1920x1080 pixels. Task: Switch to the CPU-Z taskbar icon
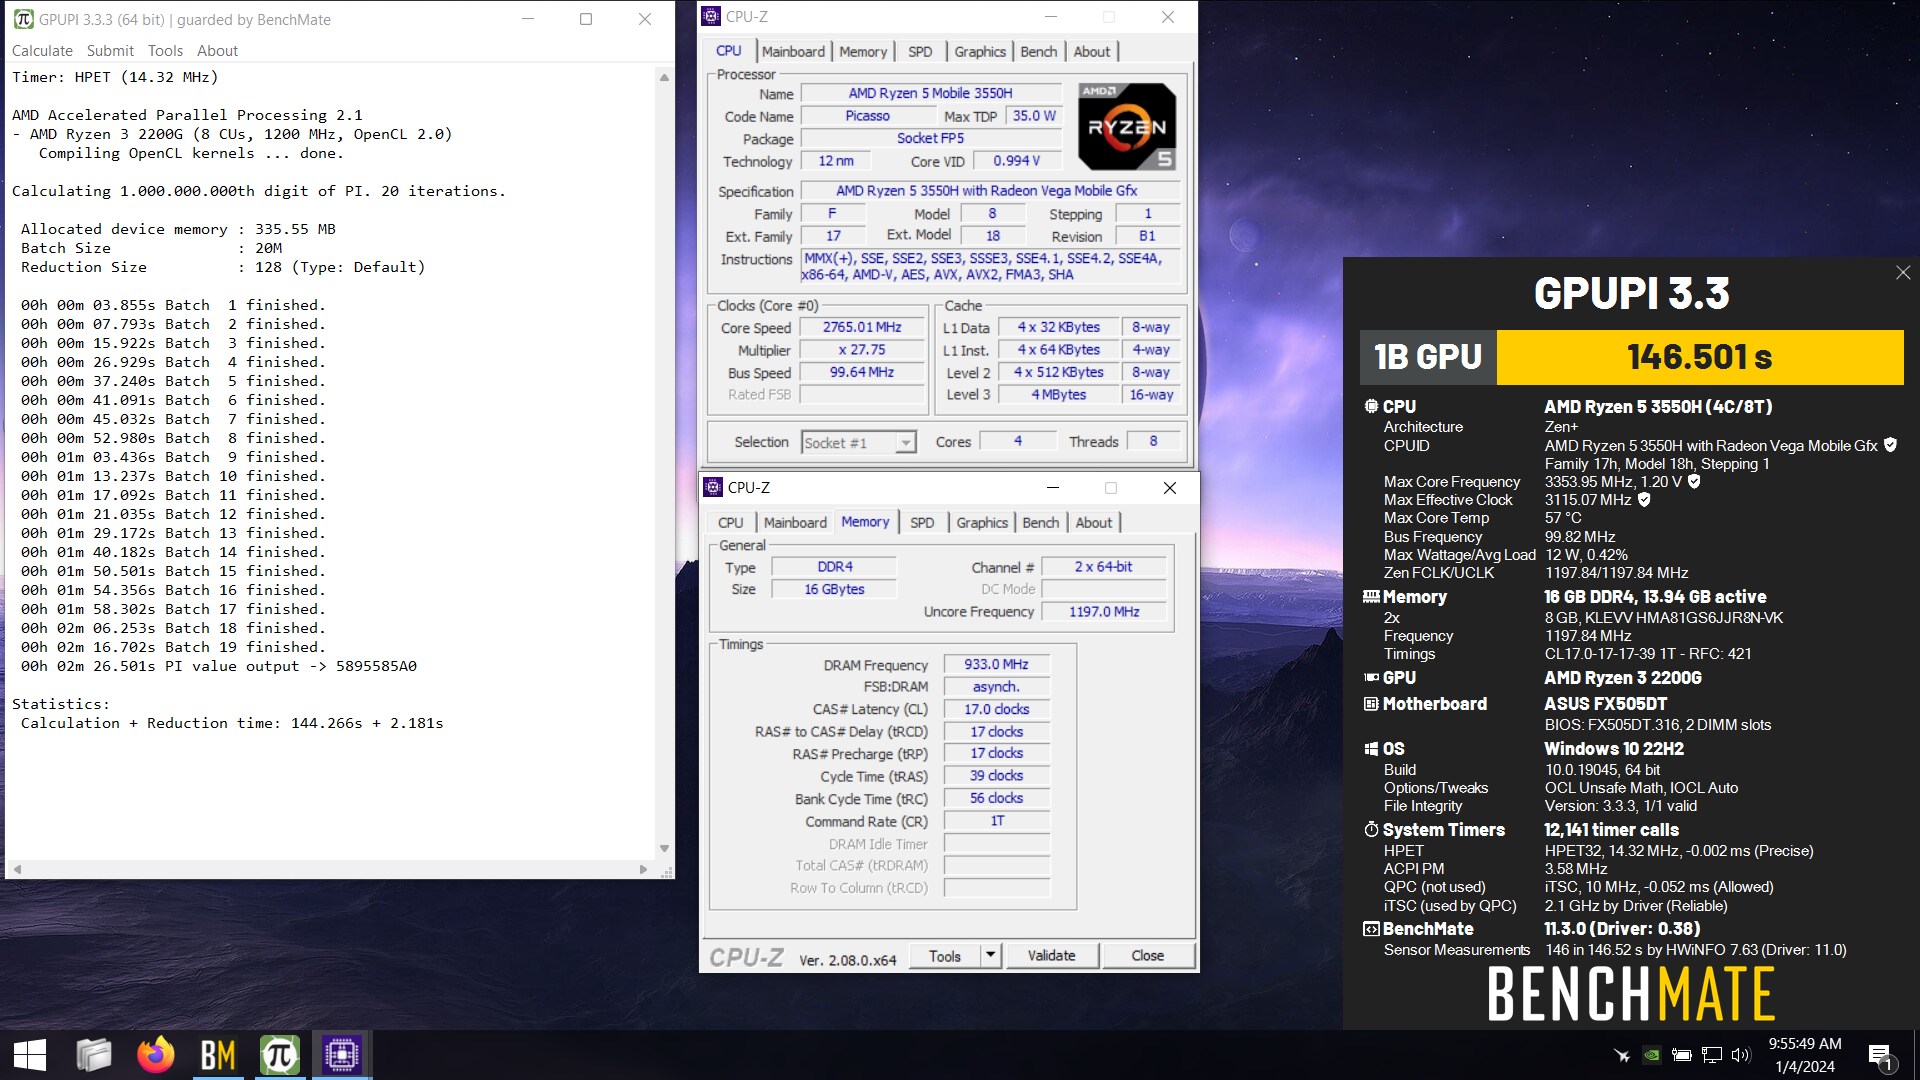(342, 1055)
